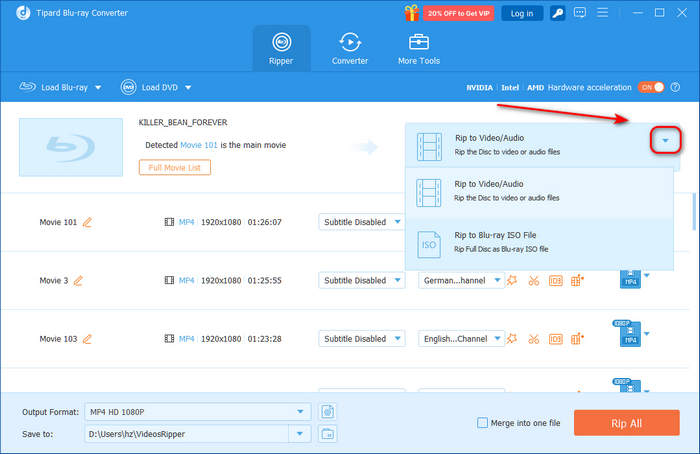
Task: Click the Save to path field
Action: click(x=187, y=433)
